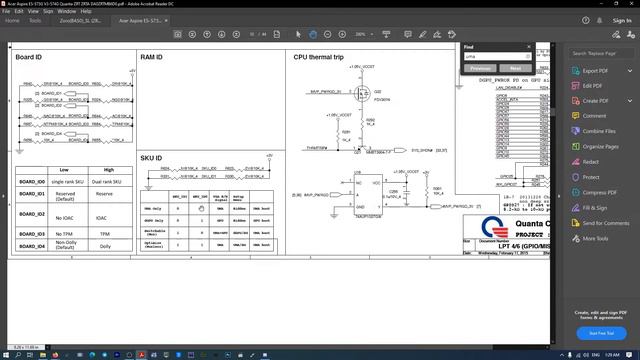Select the highlight pen tool
This screenshot has height=360, width=640.
tap(422, 35)
